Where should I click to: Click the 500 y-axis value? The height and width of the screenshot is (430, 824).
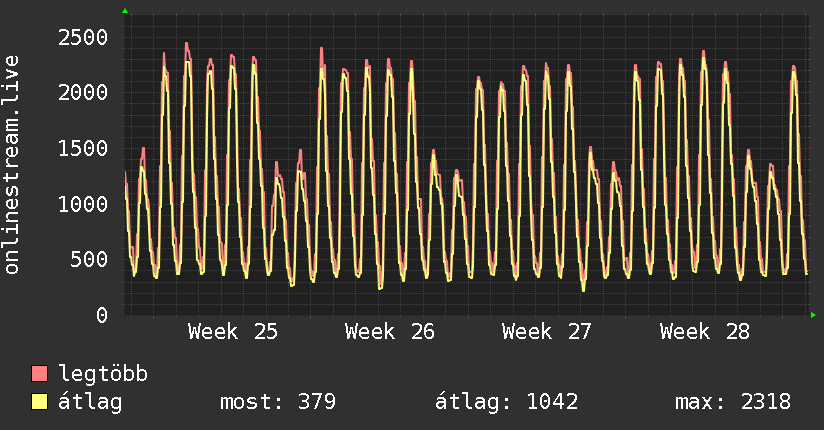click(89, 259)
